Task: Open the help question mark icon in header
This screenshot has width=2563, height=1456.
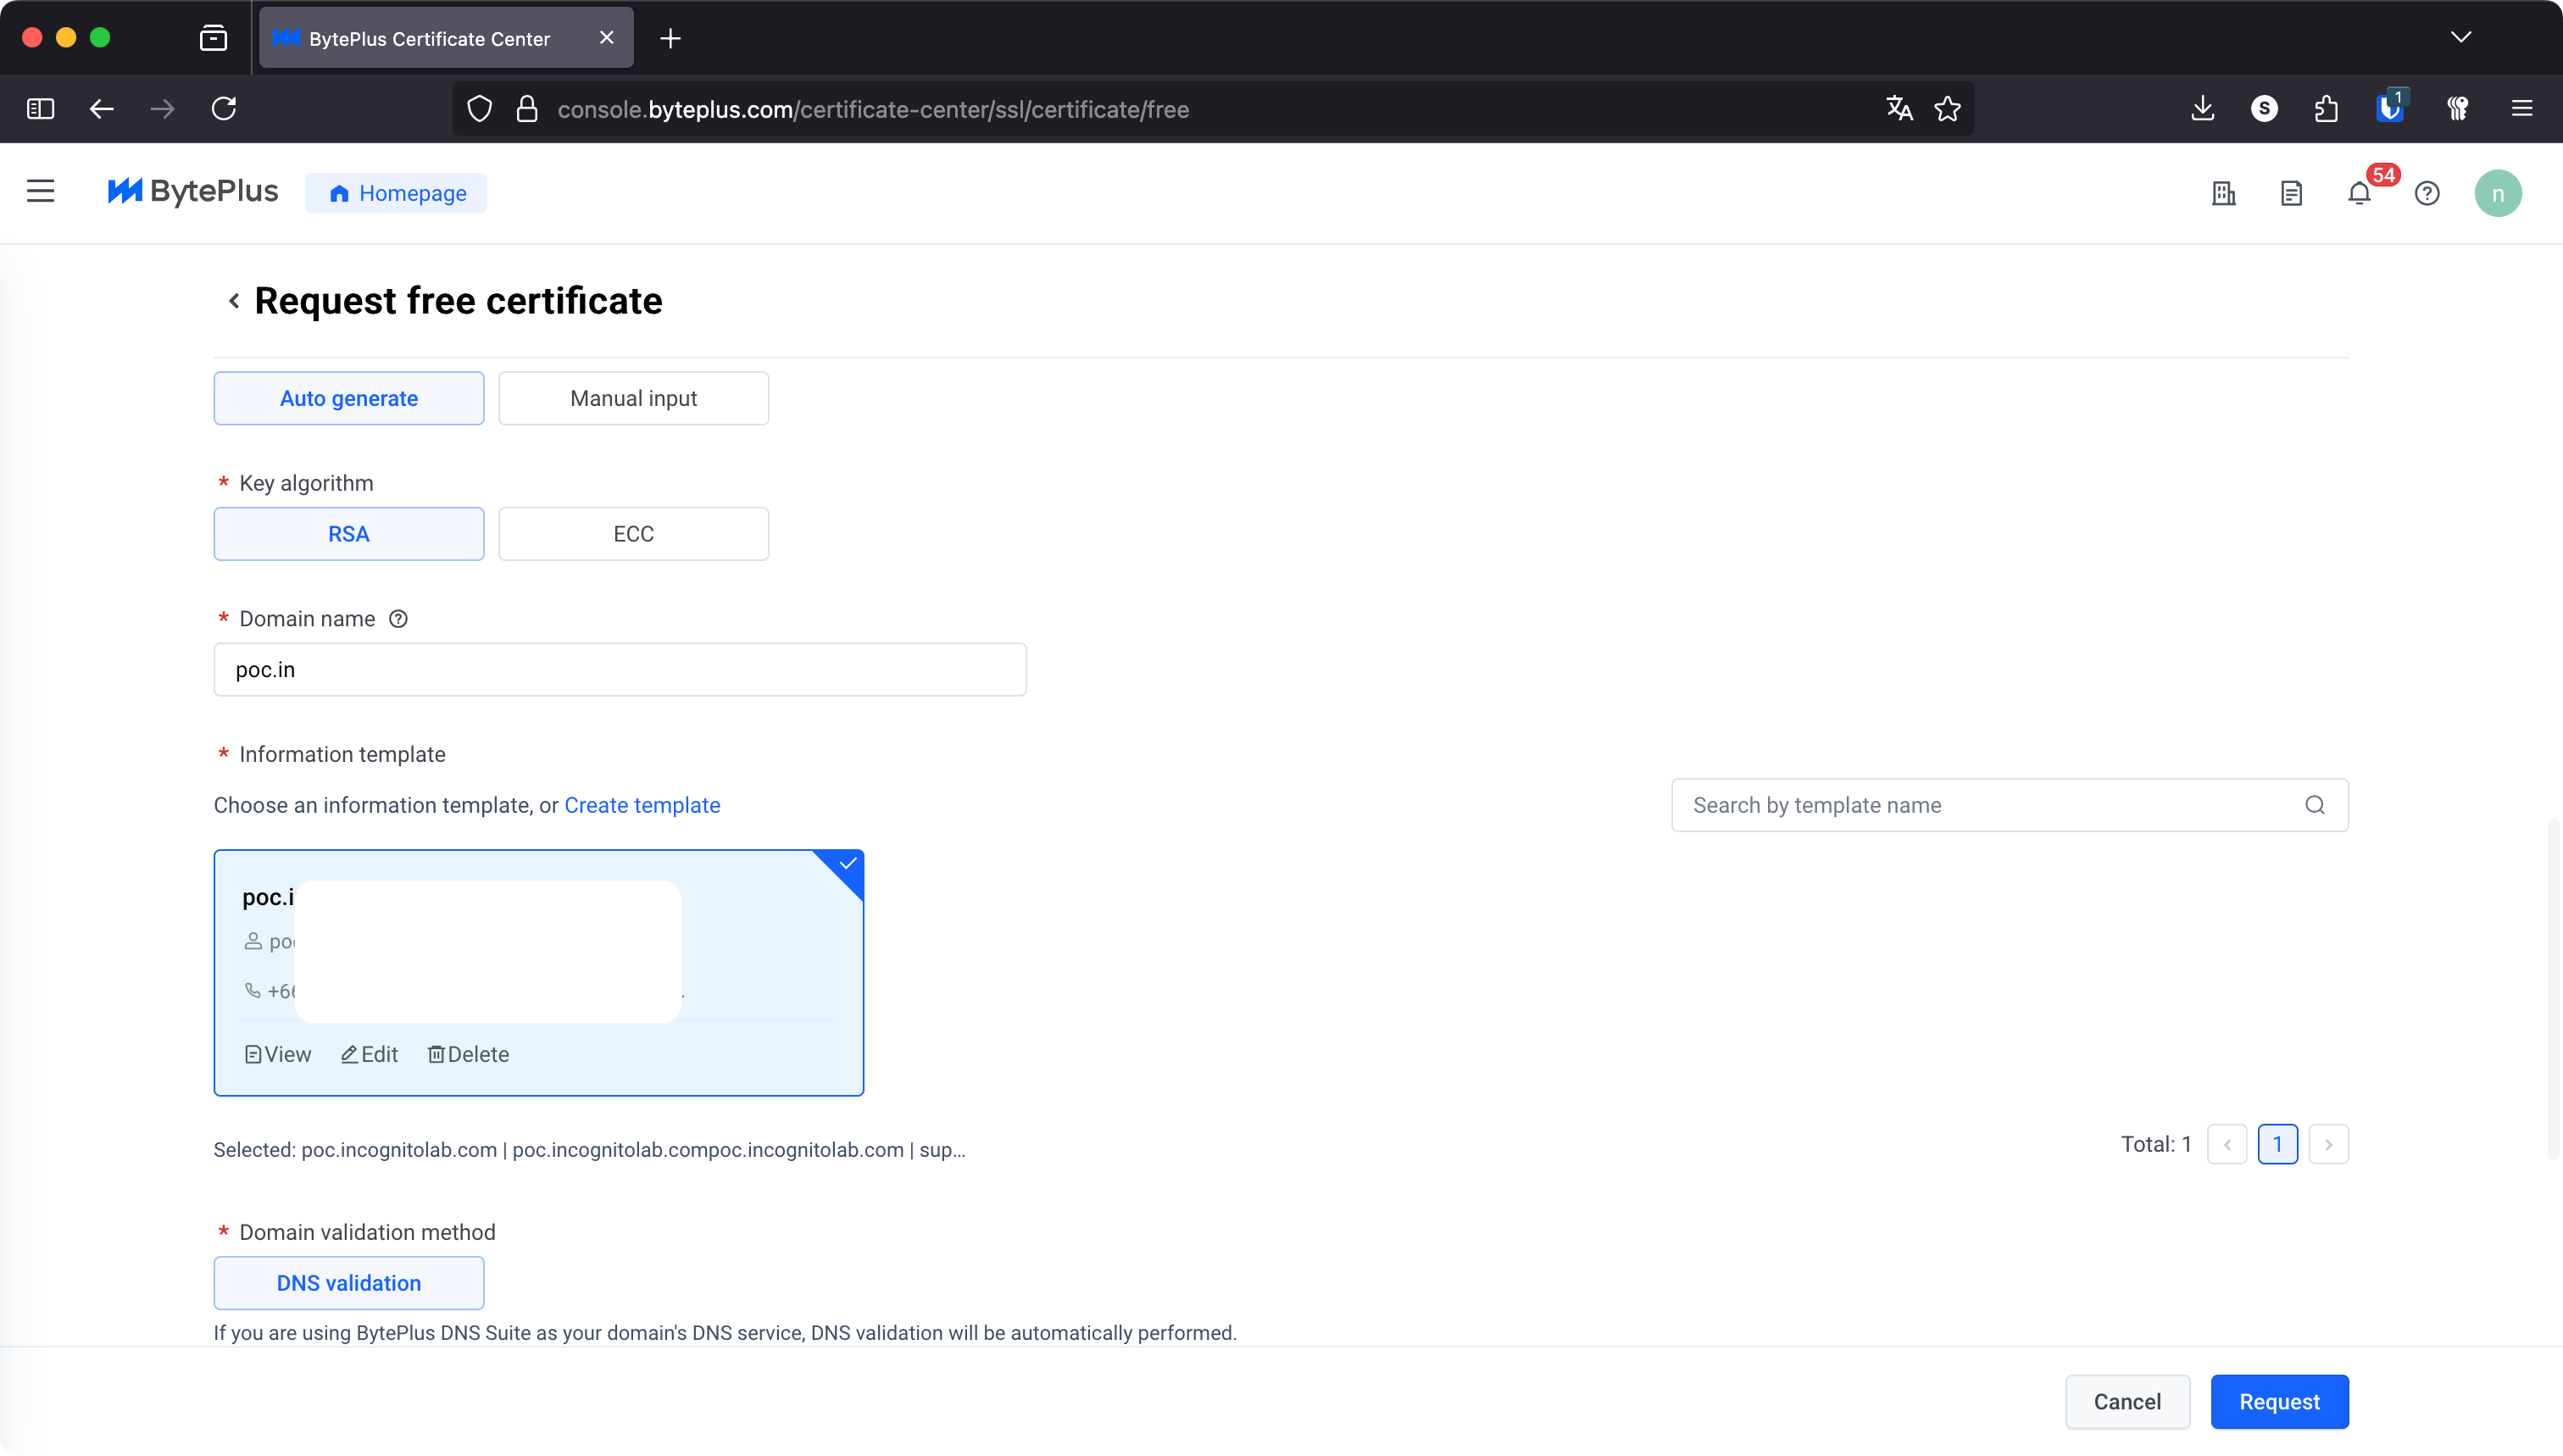Action: pyautogui.click(x=2427, y=193)
